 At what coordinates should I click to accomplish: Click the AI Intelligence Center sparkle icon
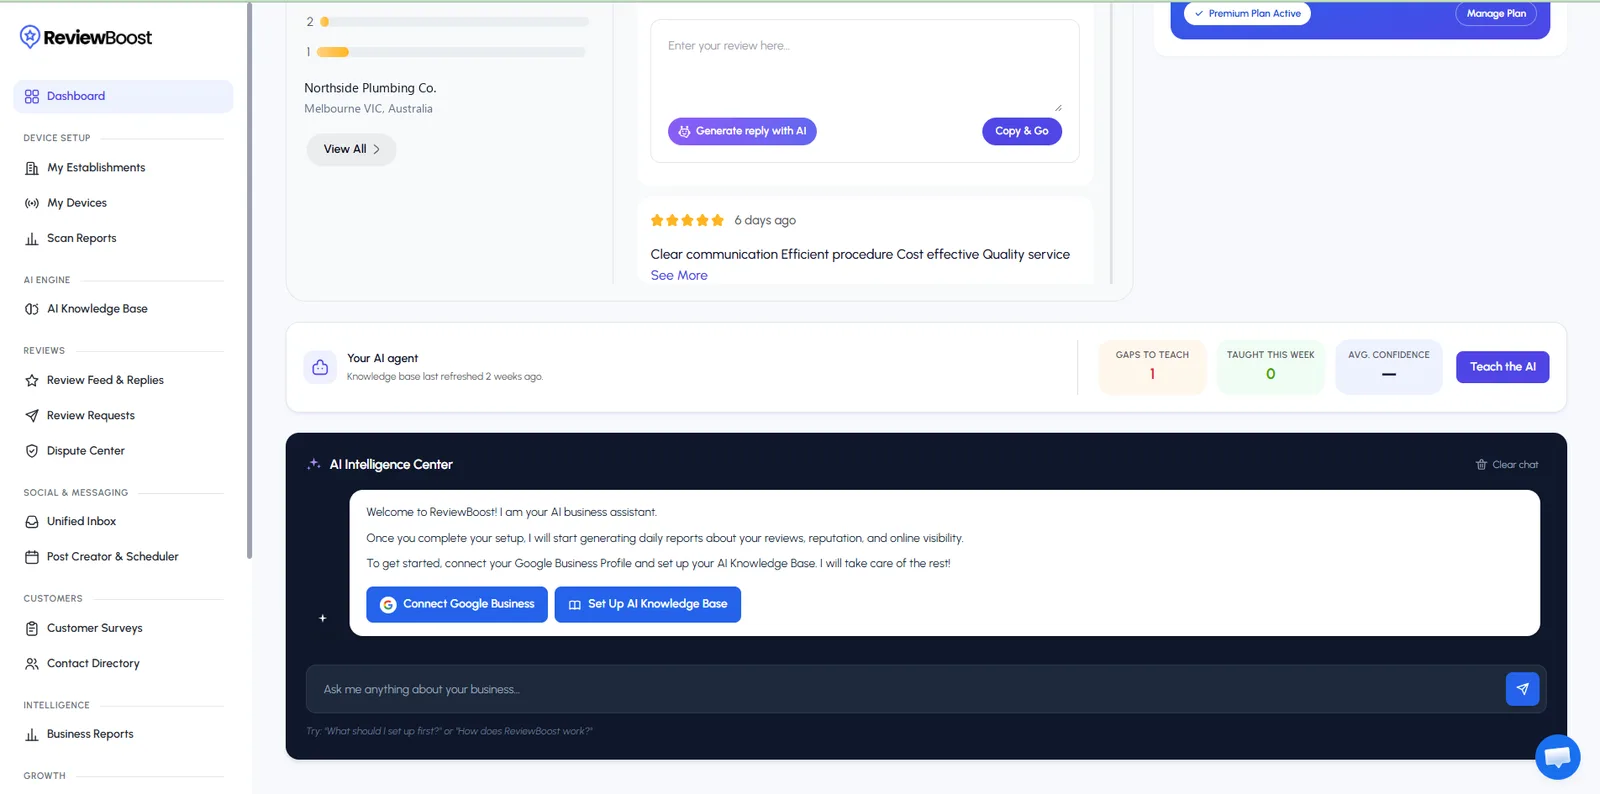tap(314, 464)
